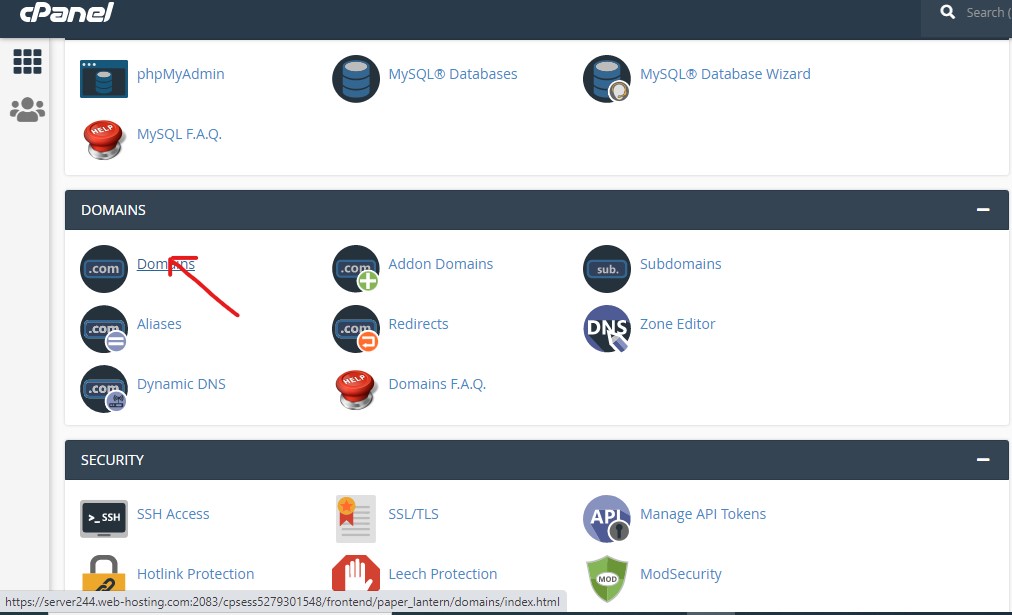Click the SECURITY section header title
1012x615 pixels.
[112, 459]
